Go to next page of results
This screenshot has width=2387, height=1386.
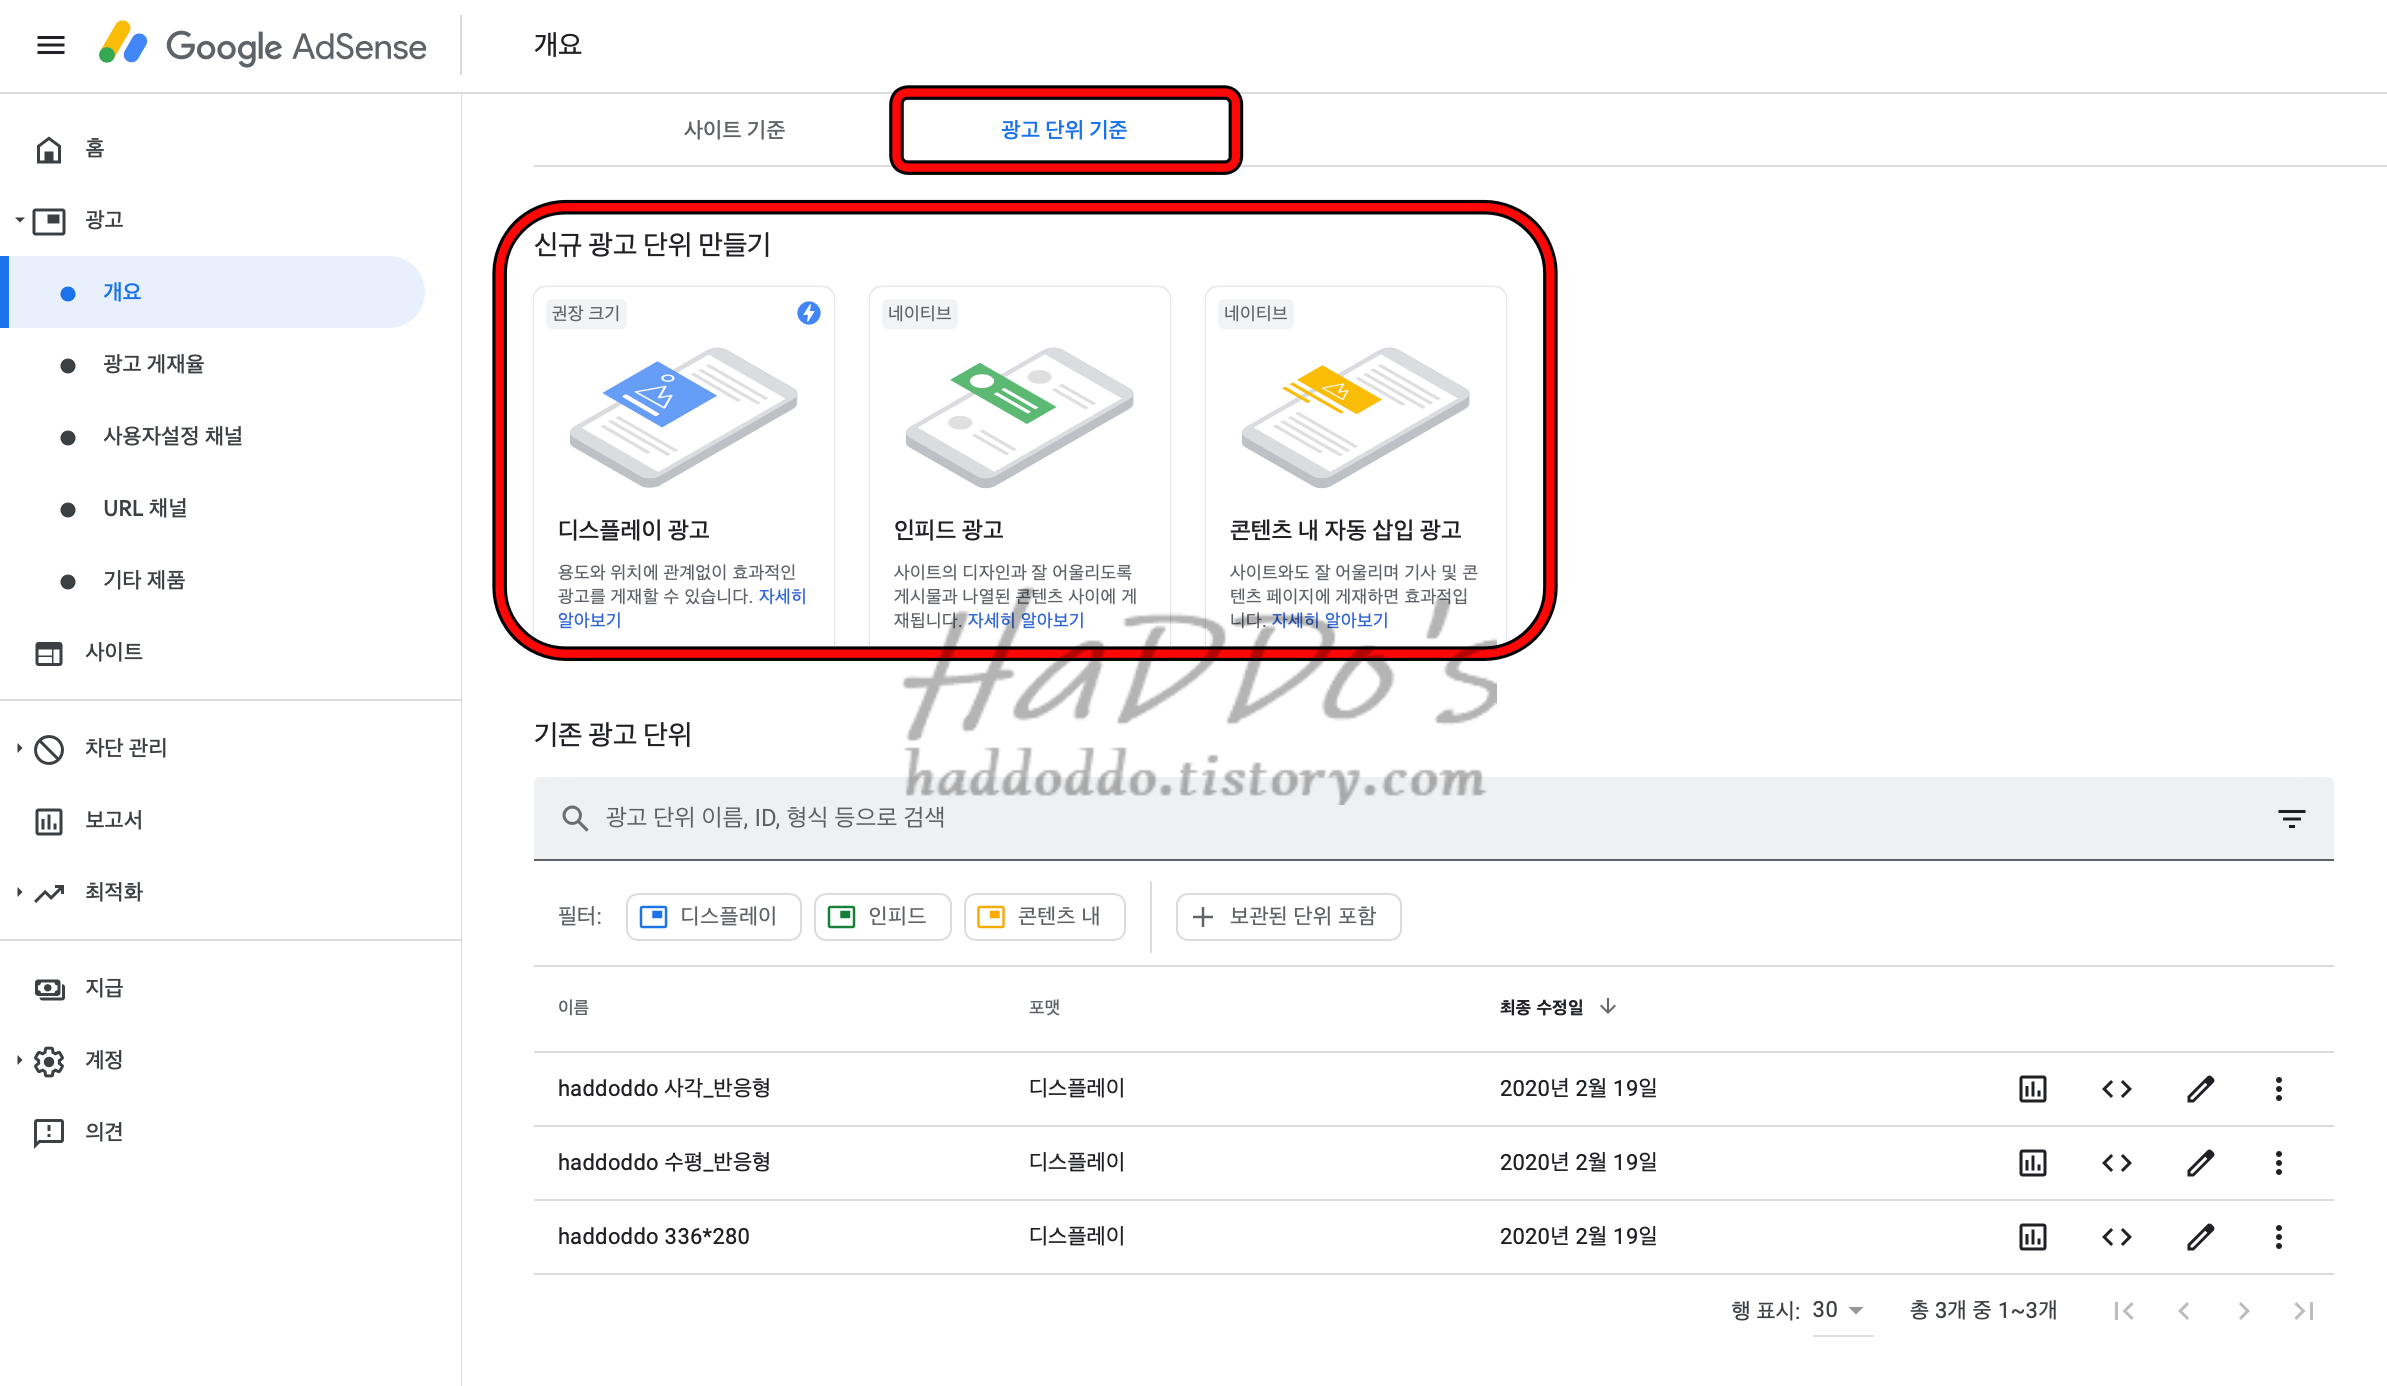2244,1311
